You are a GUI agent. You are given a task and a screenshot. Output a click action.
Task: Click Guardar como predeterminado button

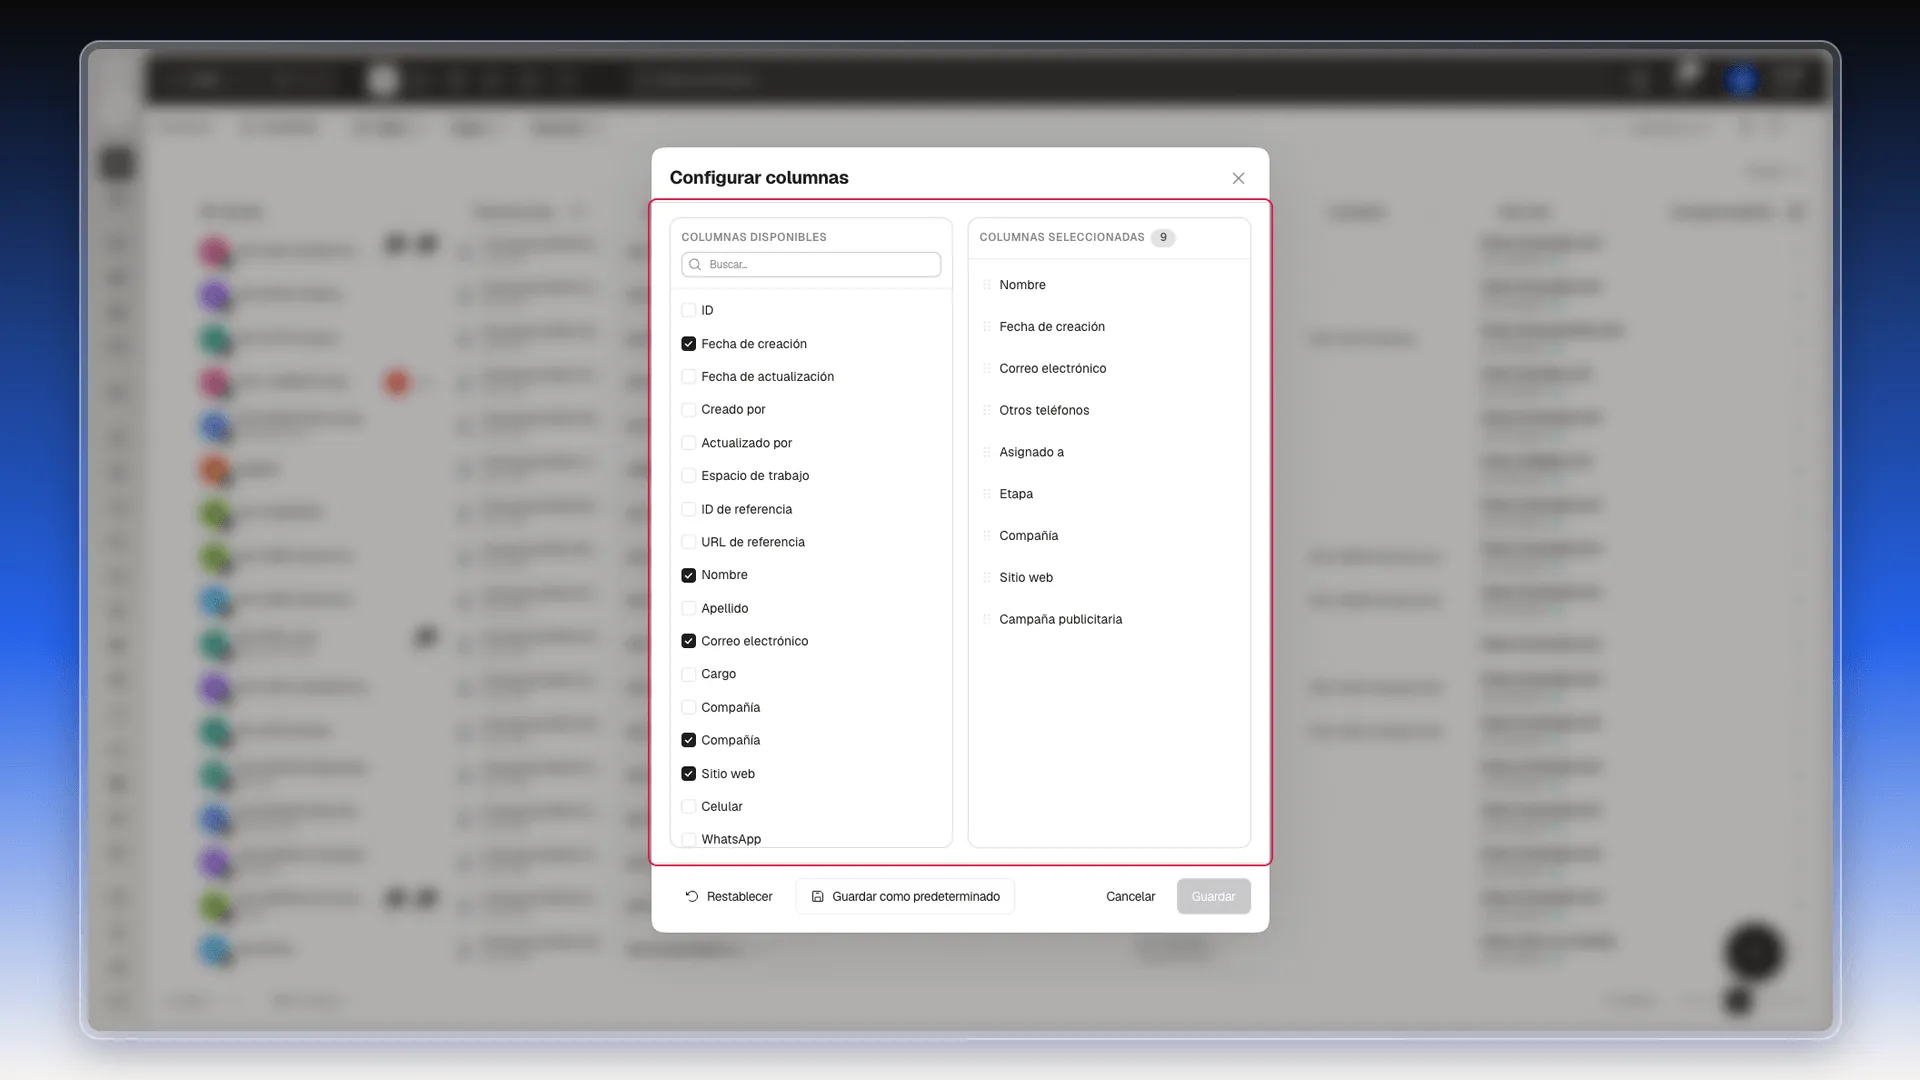[x=905, y=897]
